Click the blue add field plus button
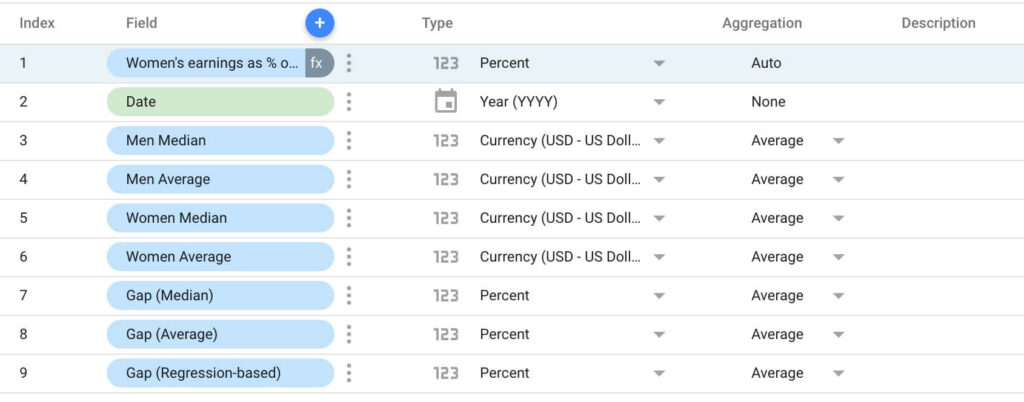 point(320,23)
